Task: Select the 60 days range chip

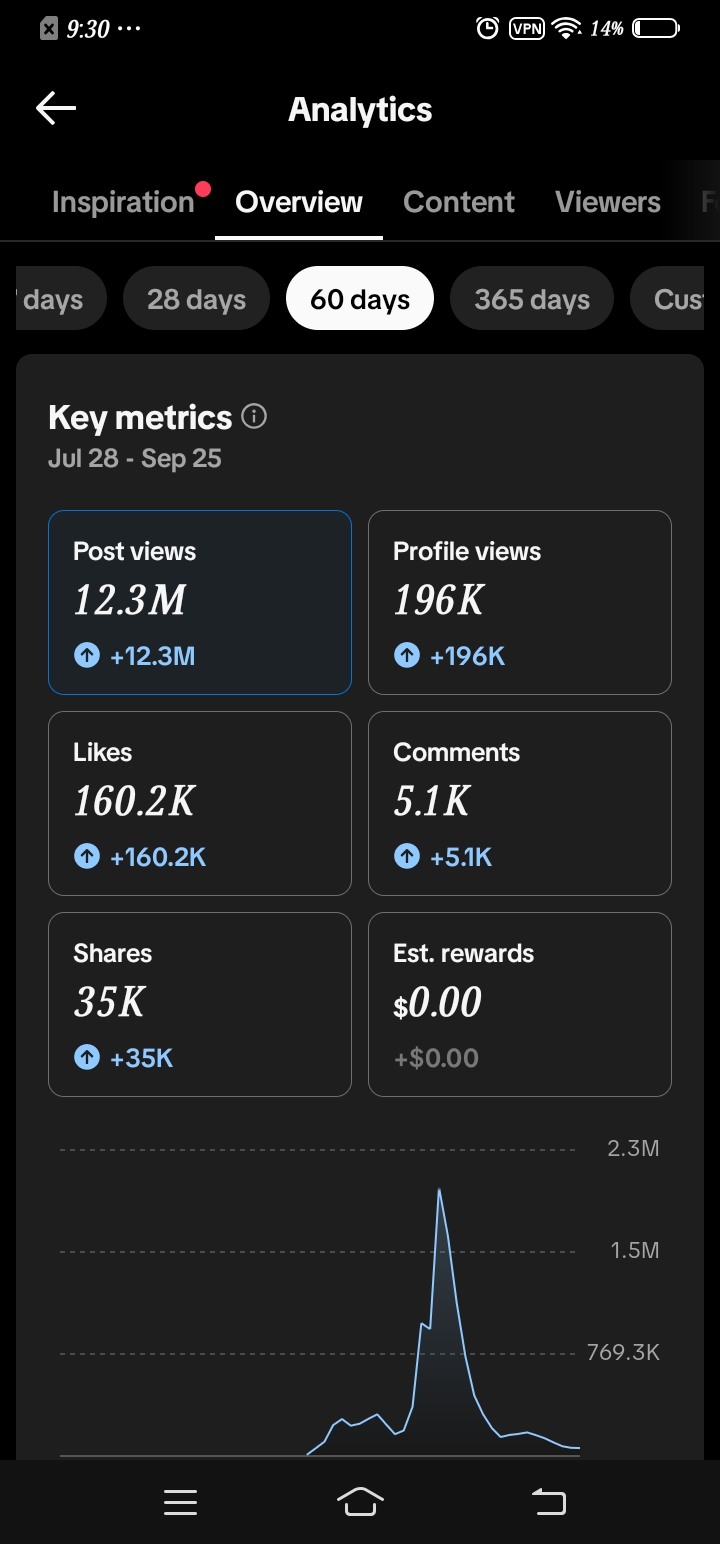Action: click(x=360, y=299)
